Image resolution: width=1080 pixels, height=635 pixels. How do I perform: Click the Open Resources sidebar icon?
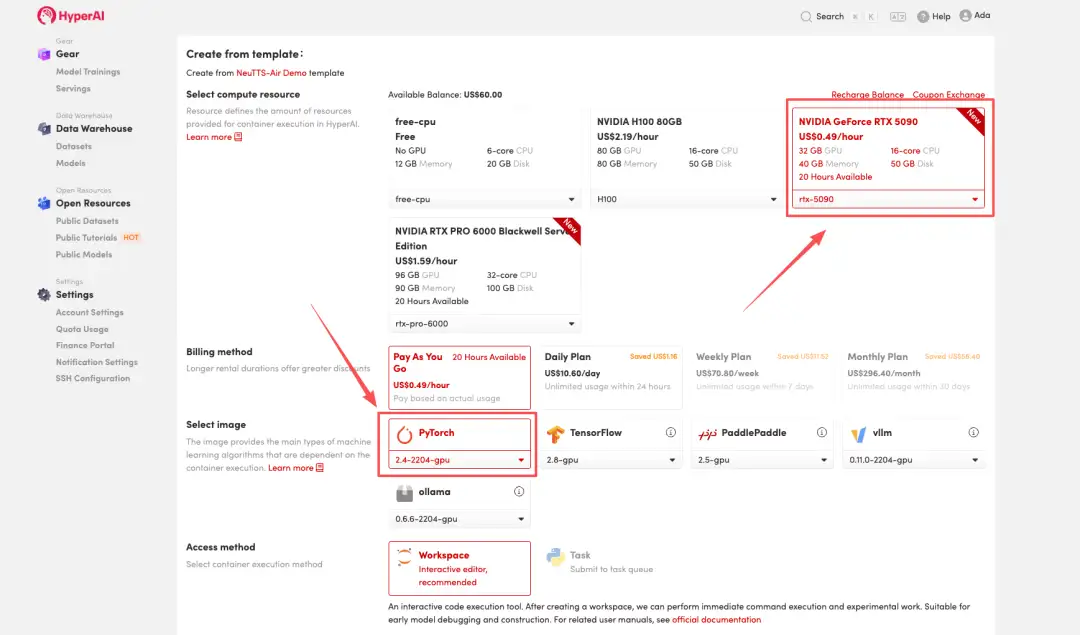point(44,203)
